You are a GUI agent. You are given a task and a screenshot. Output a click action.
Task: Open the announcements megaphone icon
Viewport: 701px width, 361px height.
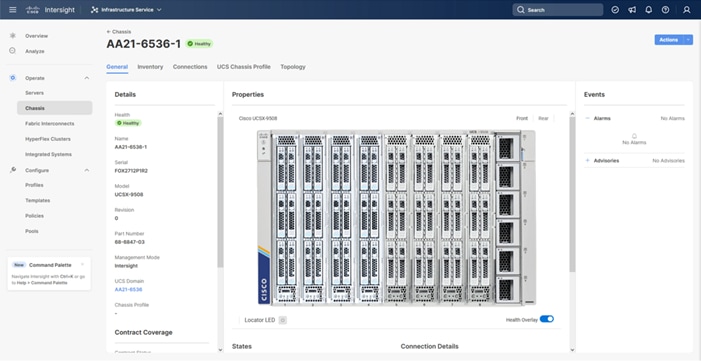point(632,10)
